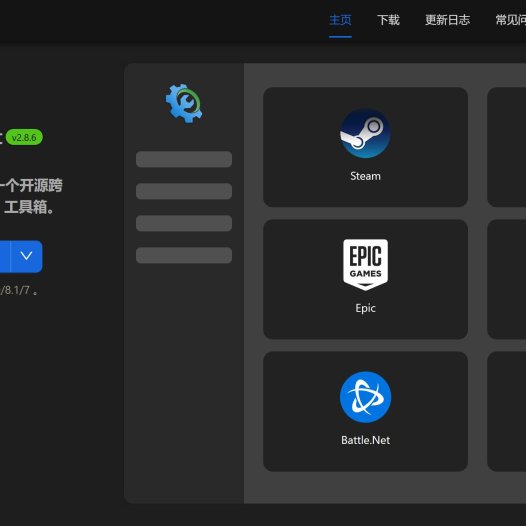The width and height of the screenshot is (526, 526).
Task: Click the blue gear wrench app logo
Action: (x=184, y=103)
